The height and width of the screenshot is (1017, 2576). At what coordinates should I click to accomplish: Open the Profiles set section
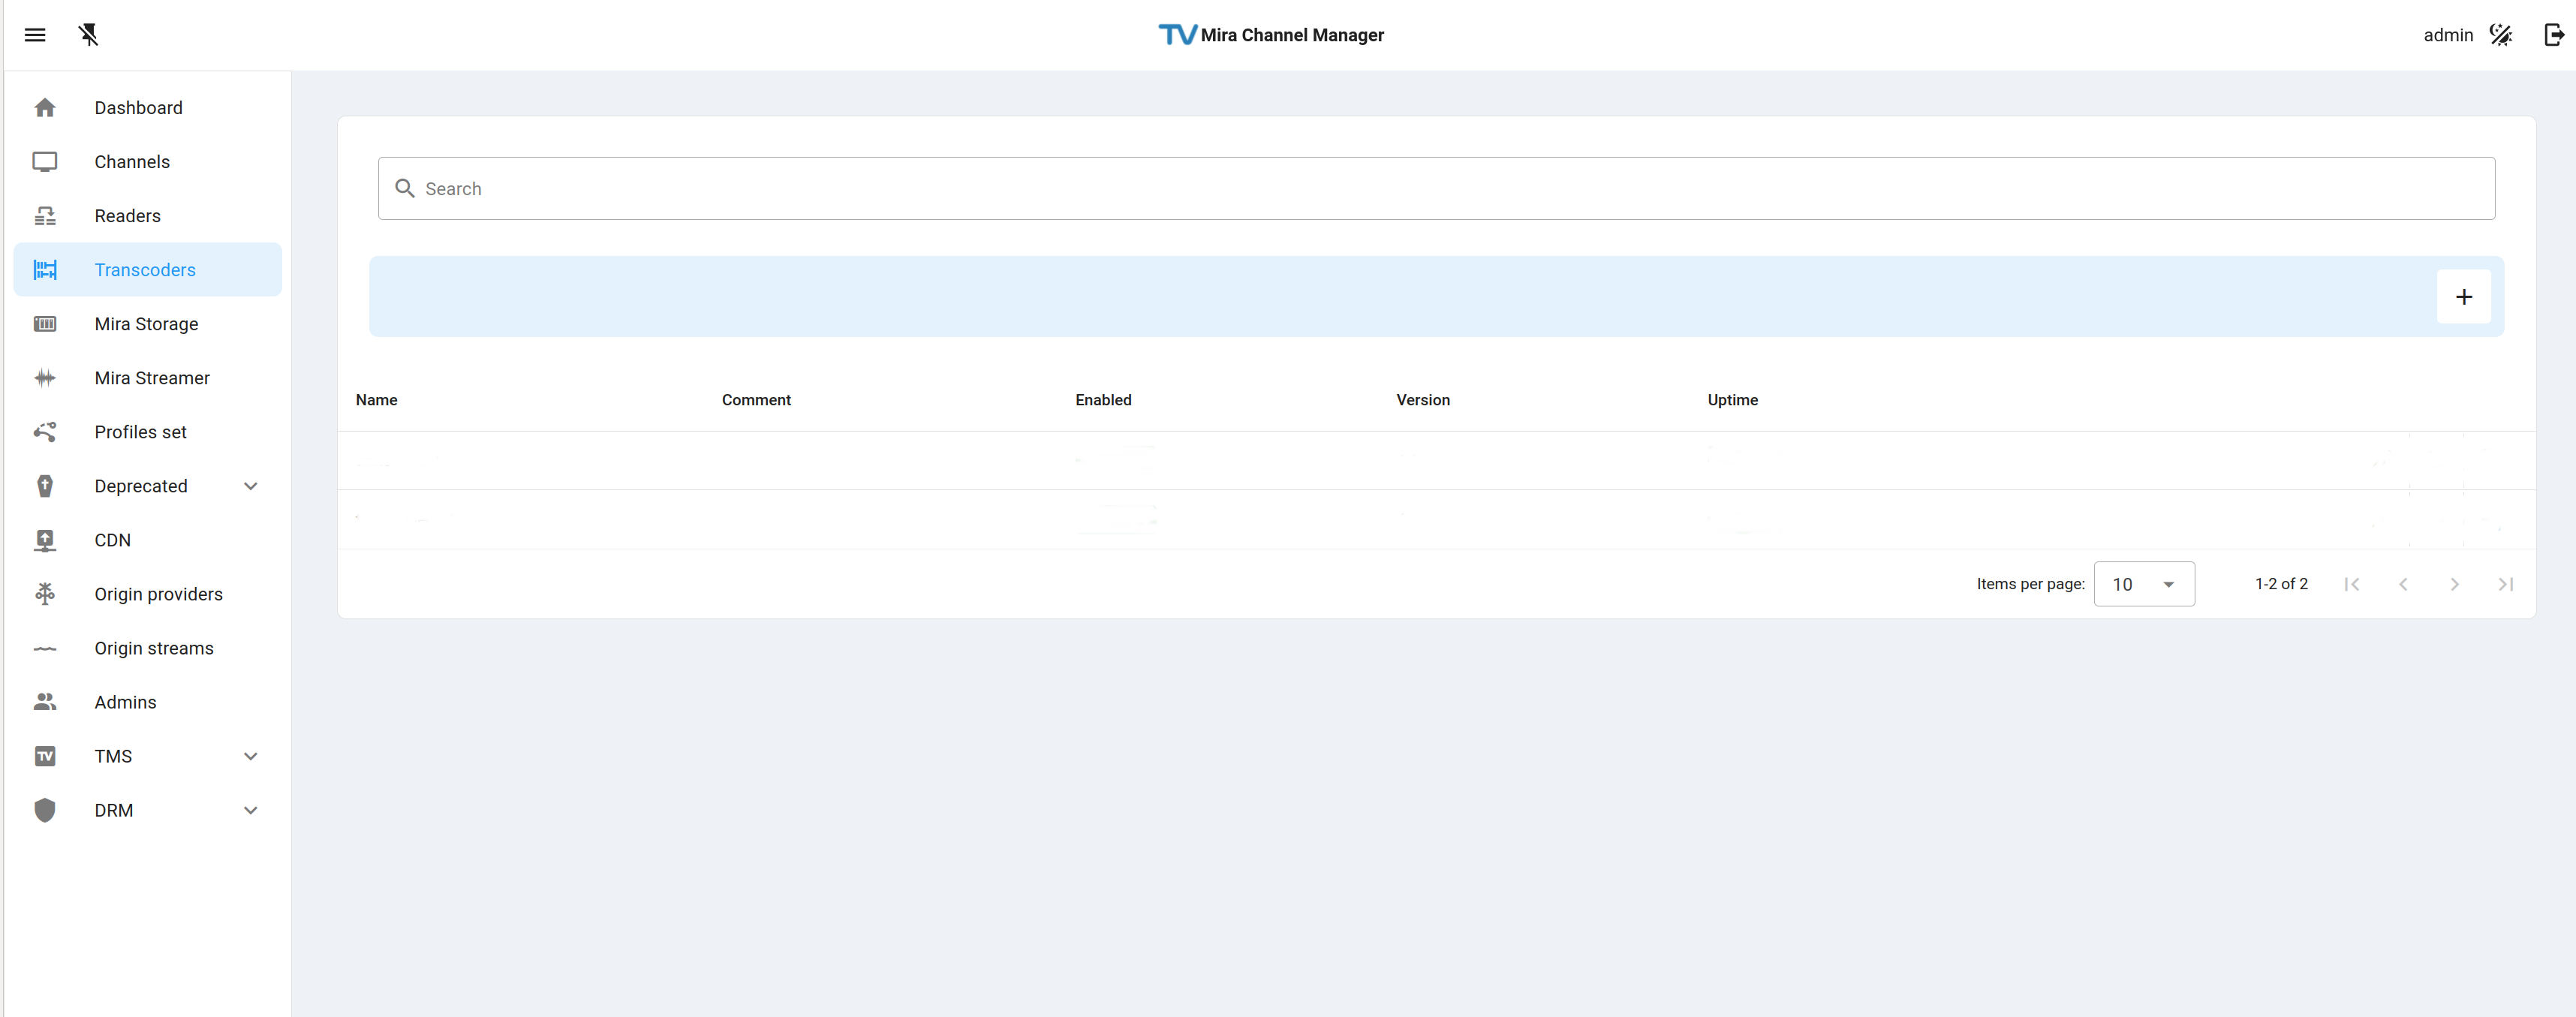tap(140, 432)
